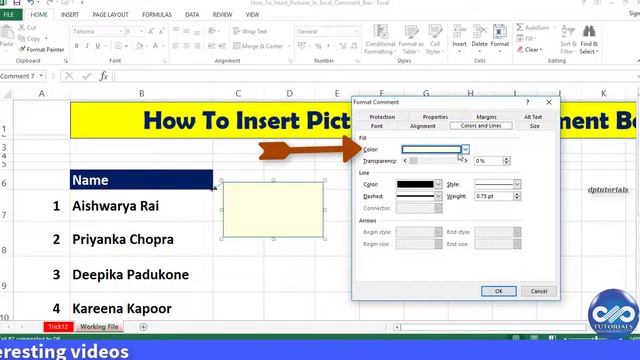Click the Insert Function fx icon

104,76
